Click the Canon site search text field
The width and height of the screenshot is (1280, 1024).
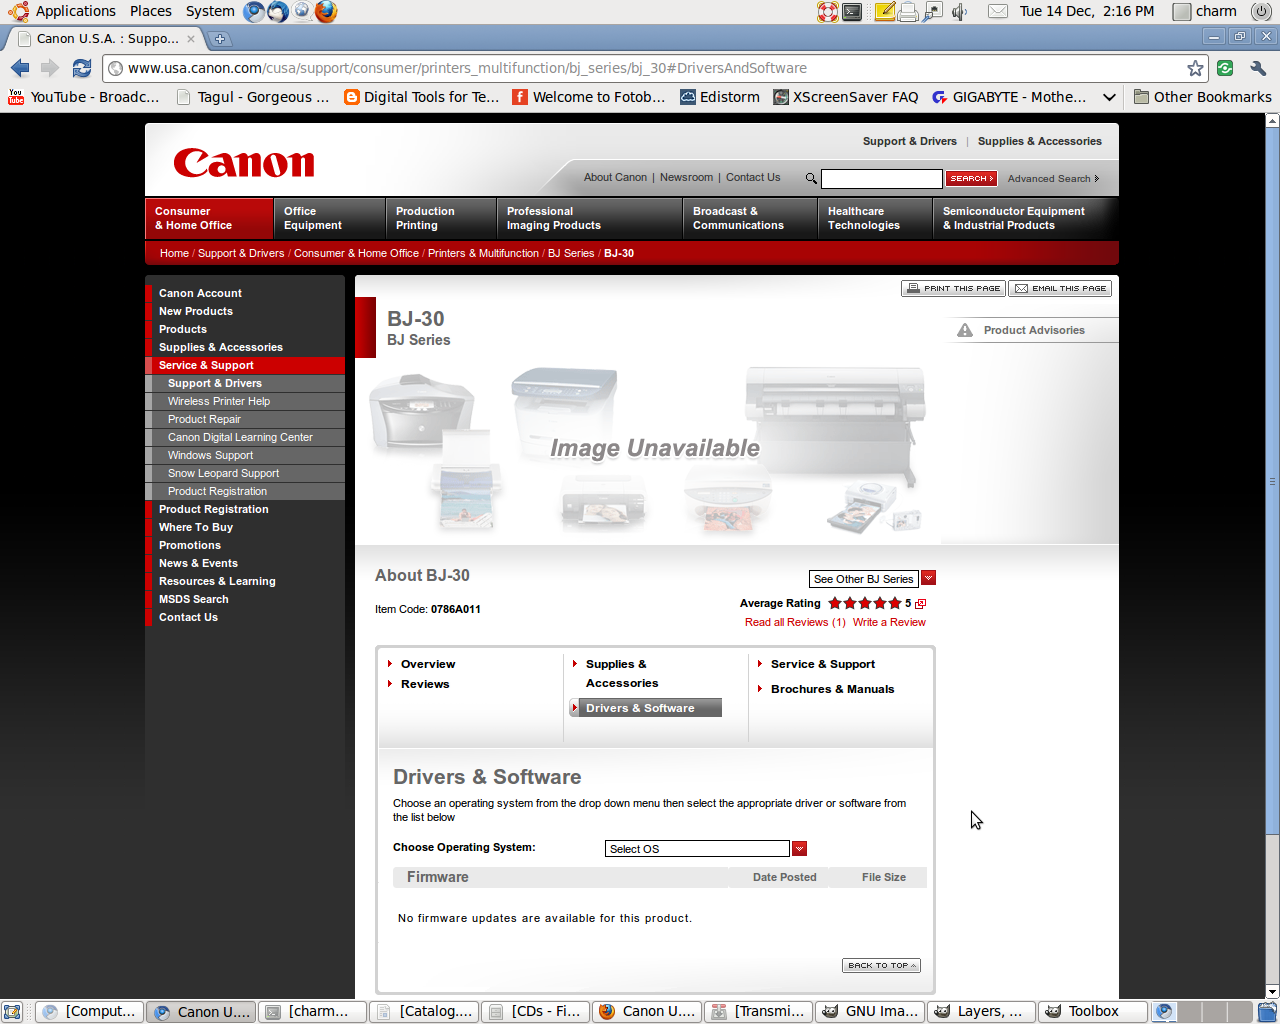pyautogui.click(x=881, y=178)
